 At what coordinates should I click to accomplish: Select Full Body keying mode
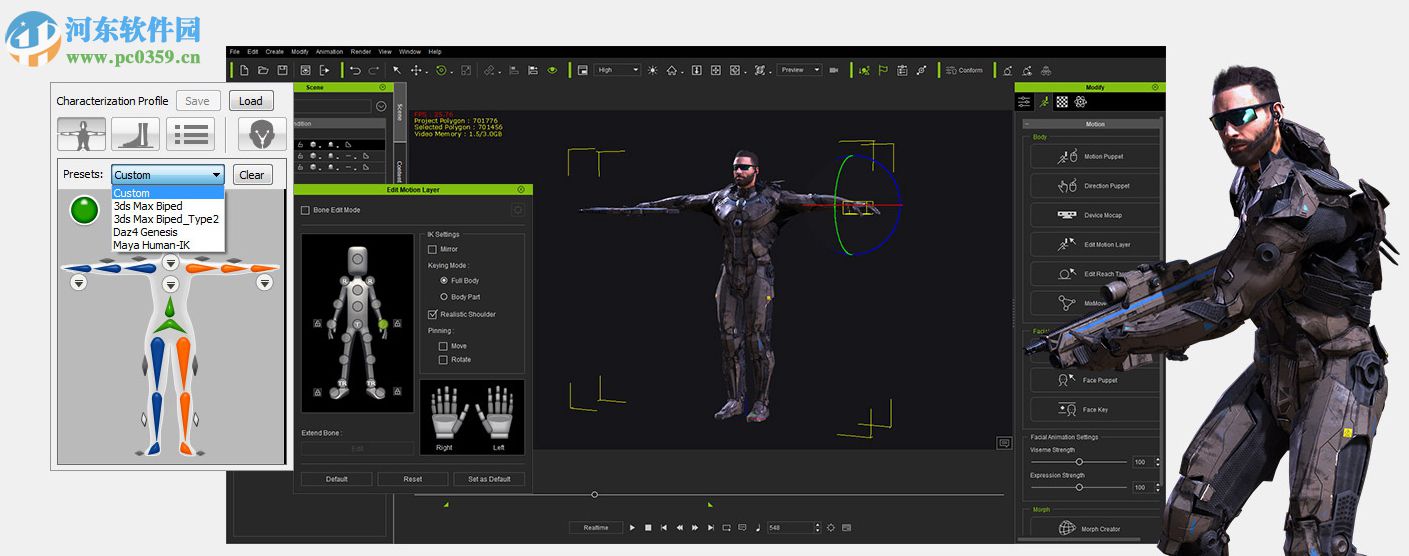444,281
